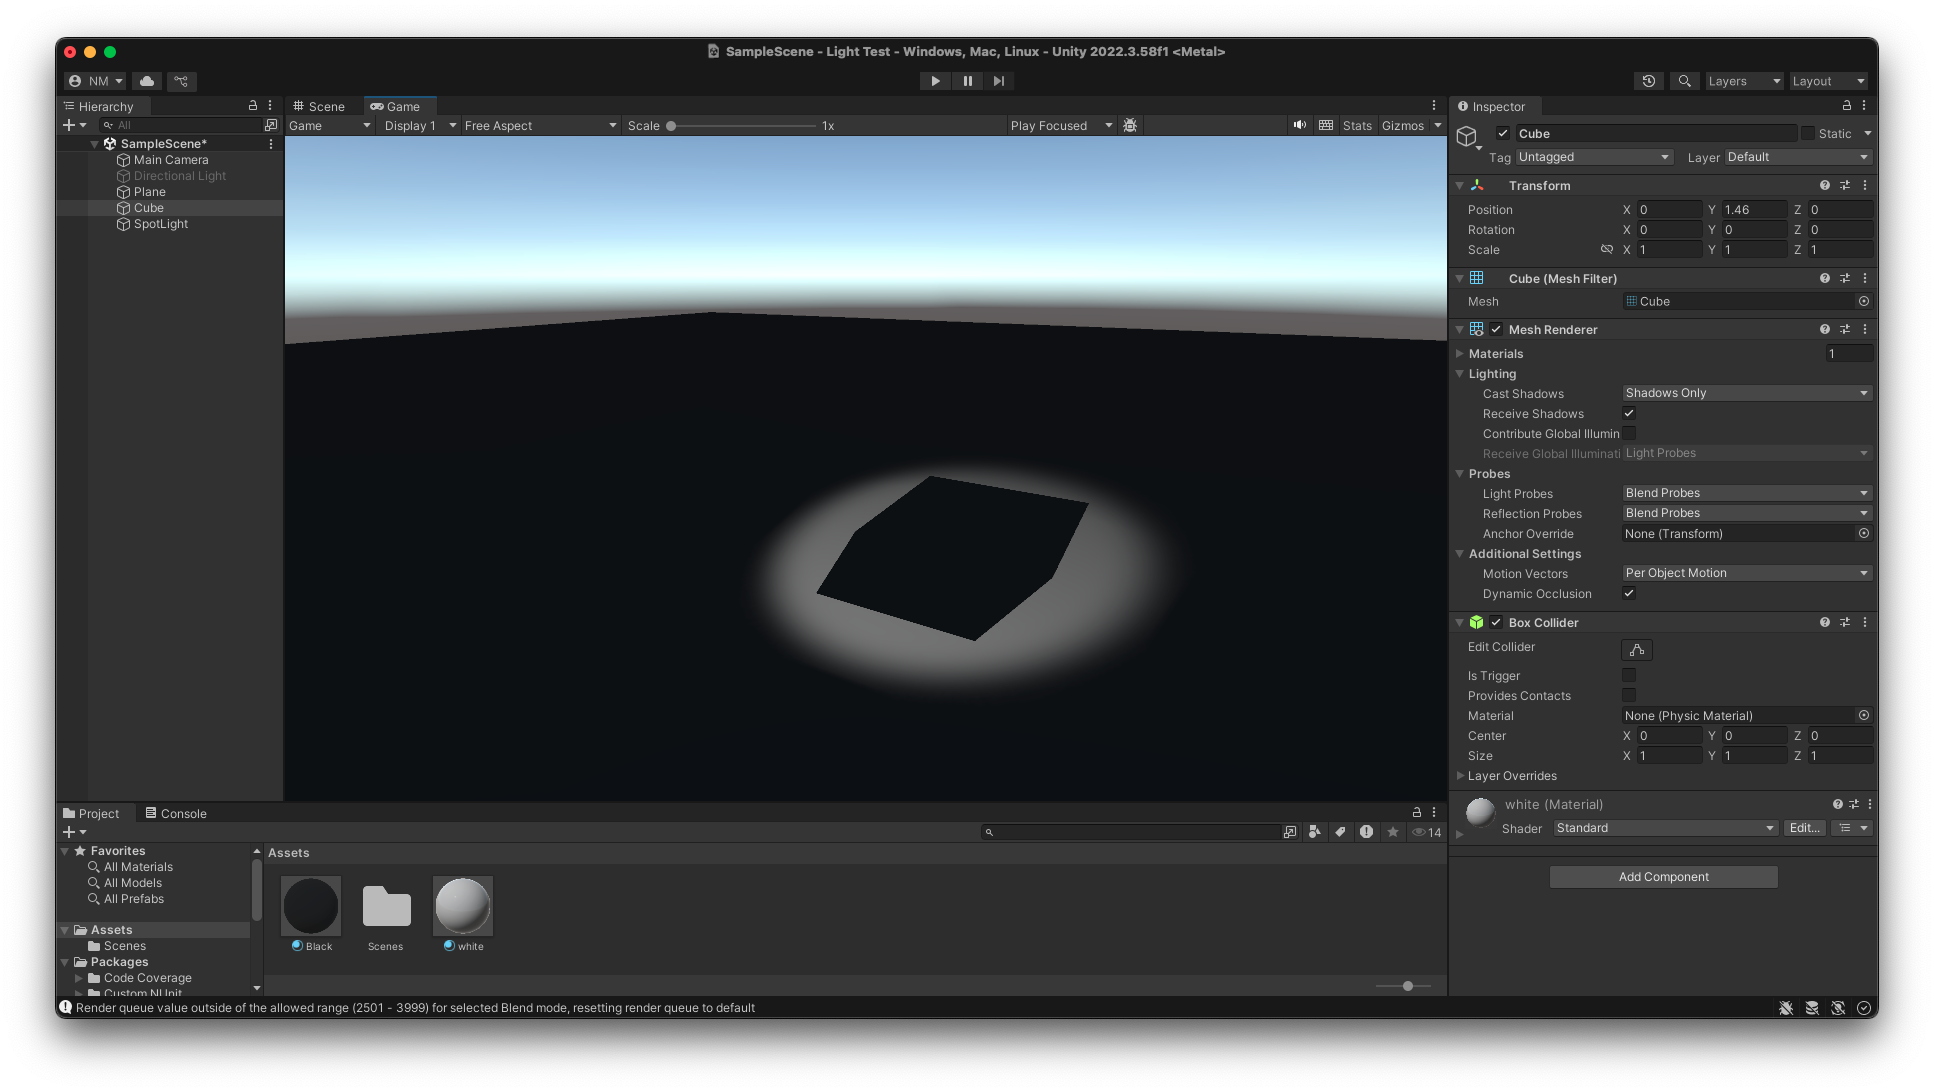Click the Stats button in the Game view
Viewport: 1934px width, 1092px height.
click(1357, 125)
